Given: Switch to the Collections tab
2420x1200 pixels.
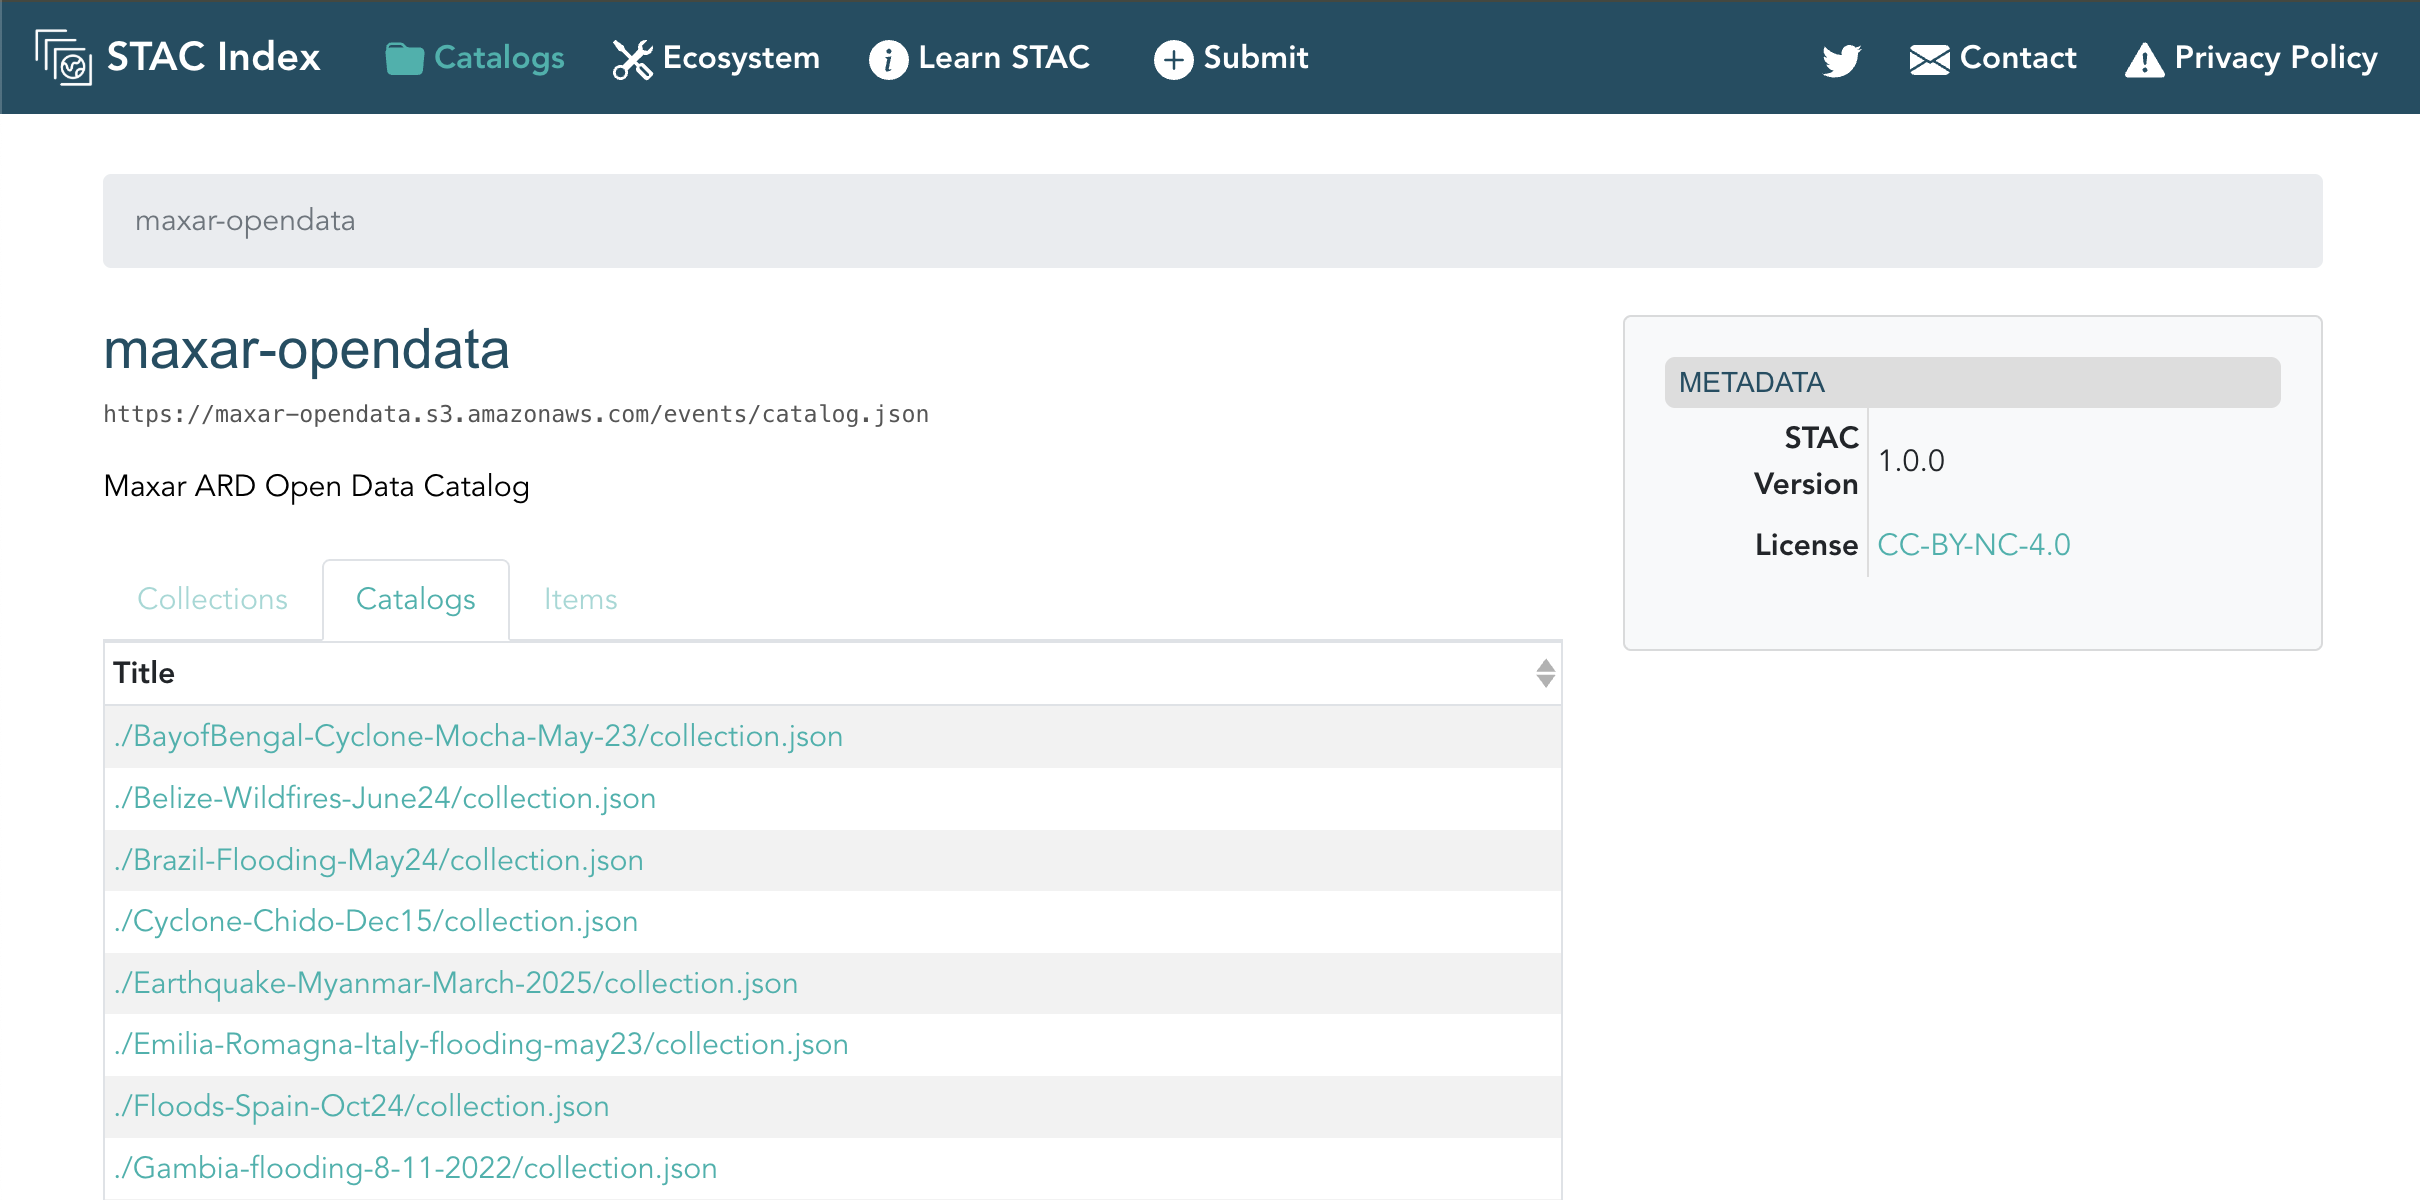Looking at the screenshot, I should 212,599.
